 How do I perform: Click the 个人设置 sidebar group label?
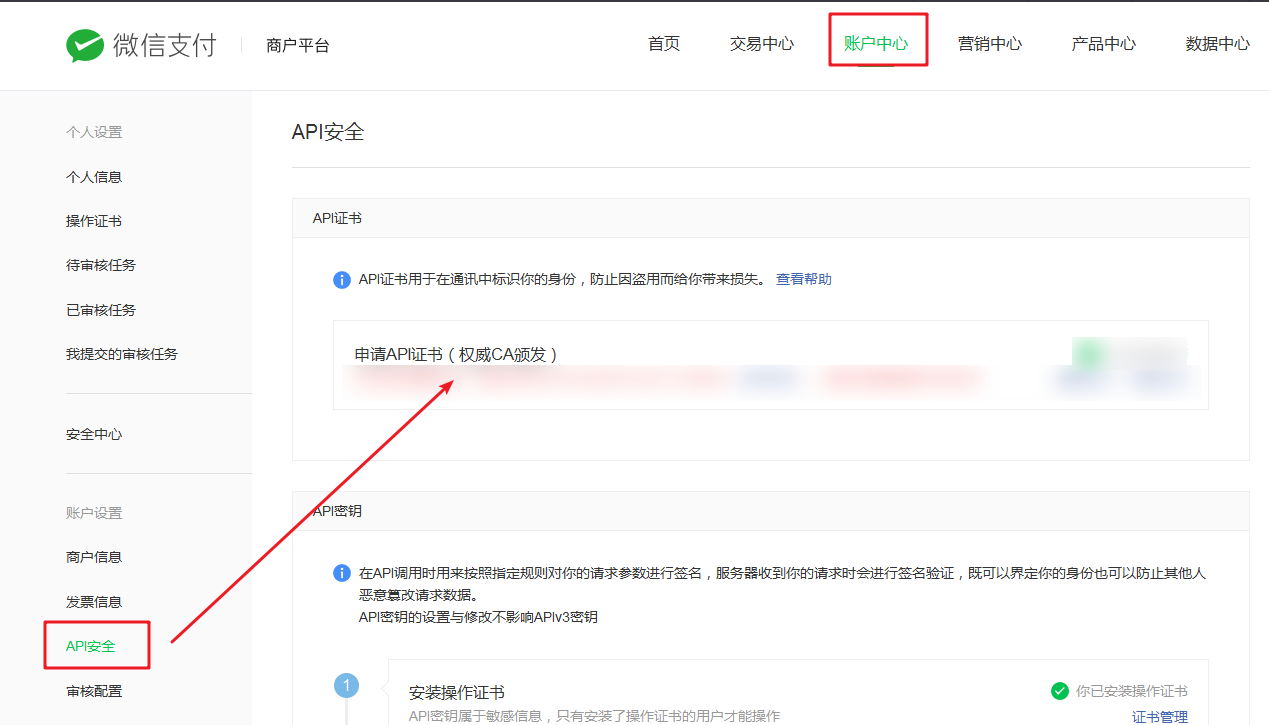pos(94,132)
